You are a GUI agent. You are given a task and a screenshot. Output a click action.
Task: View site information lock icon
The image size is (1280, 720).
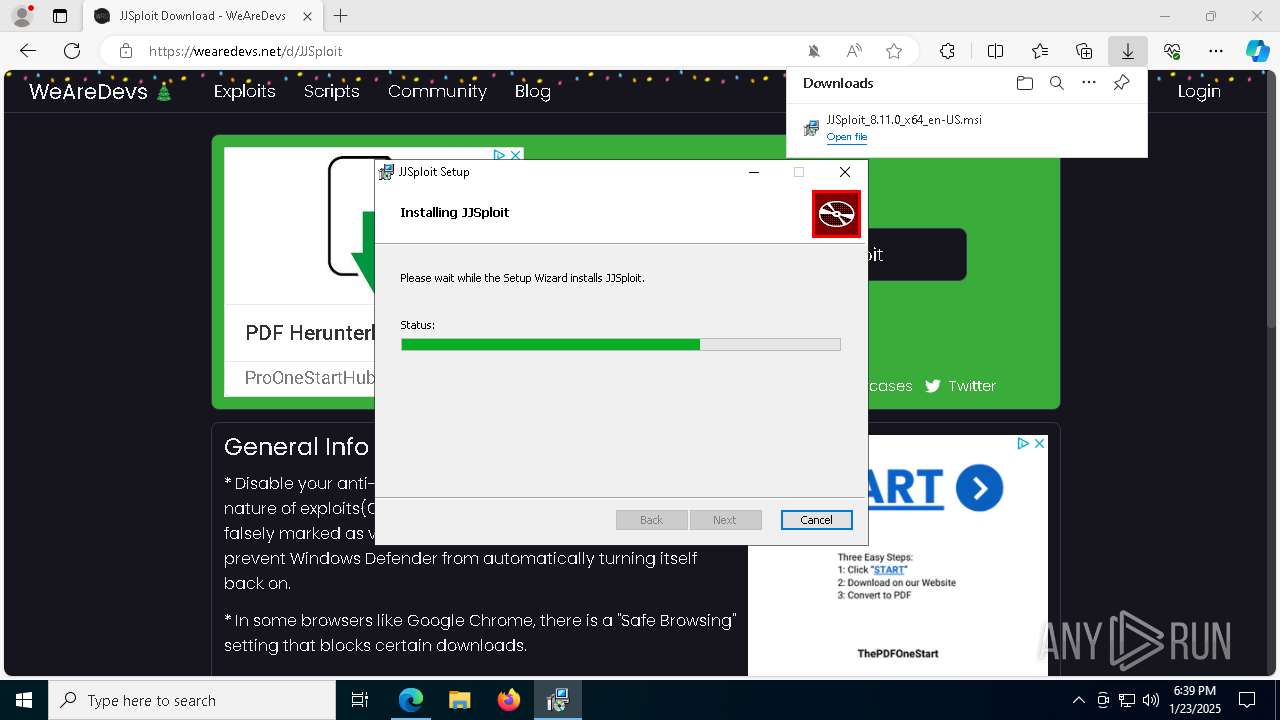[126, 51]
